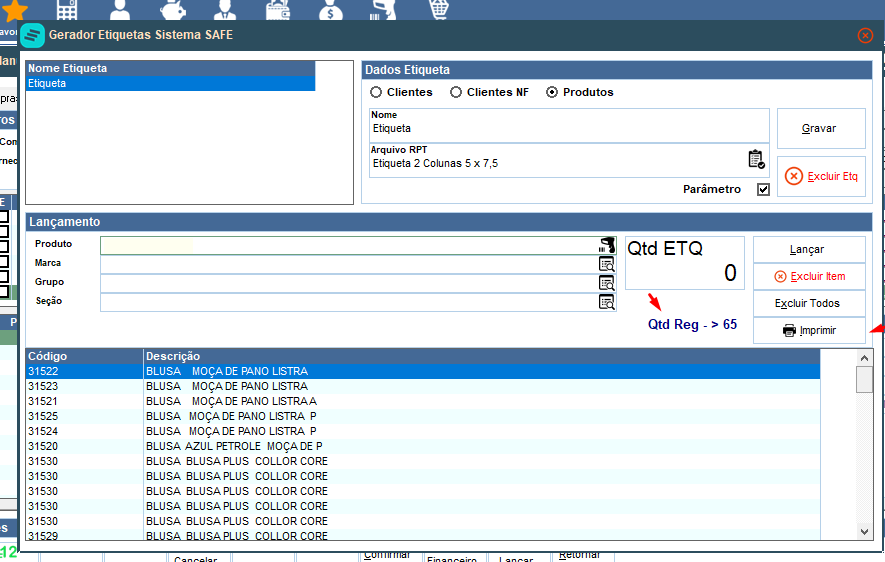Click the barcode scanner icon in Produto field

(607, 245)
